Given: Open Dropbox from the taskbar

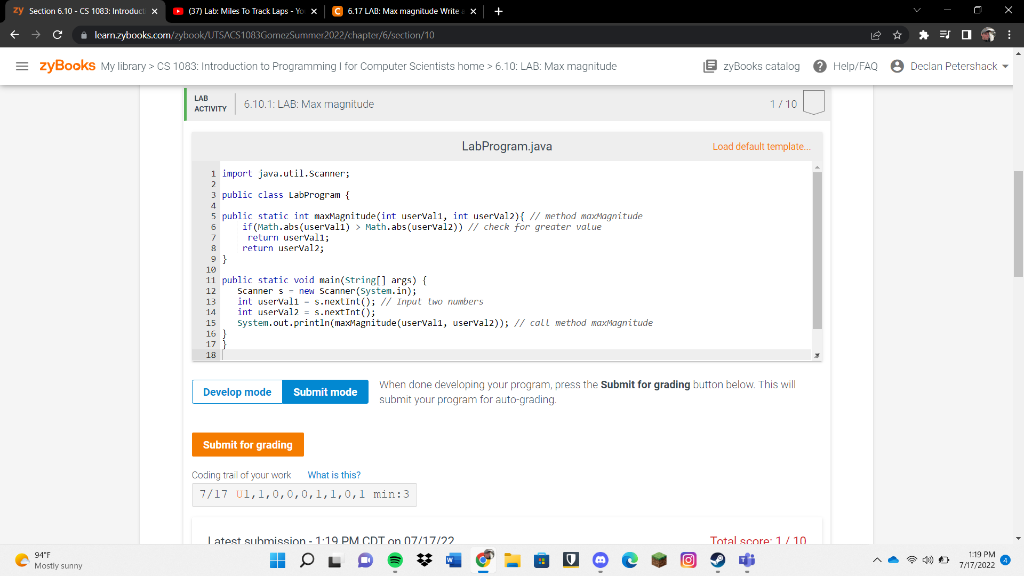Looking at the screenshot, I should [424, 560].
